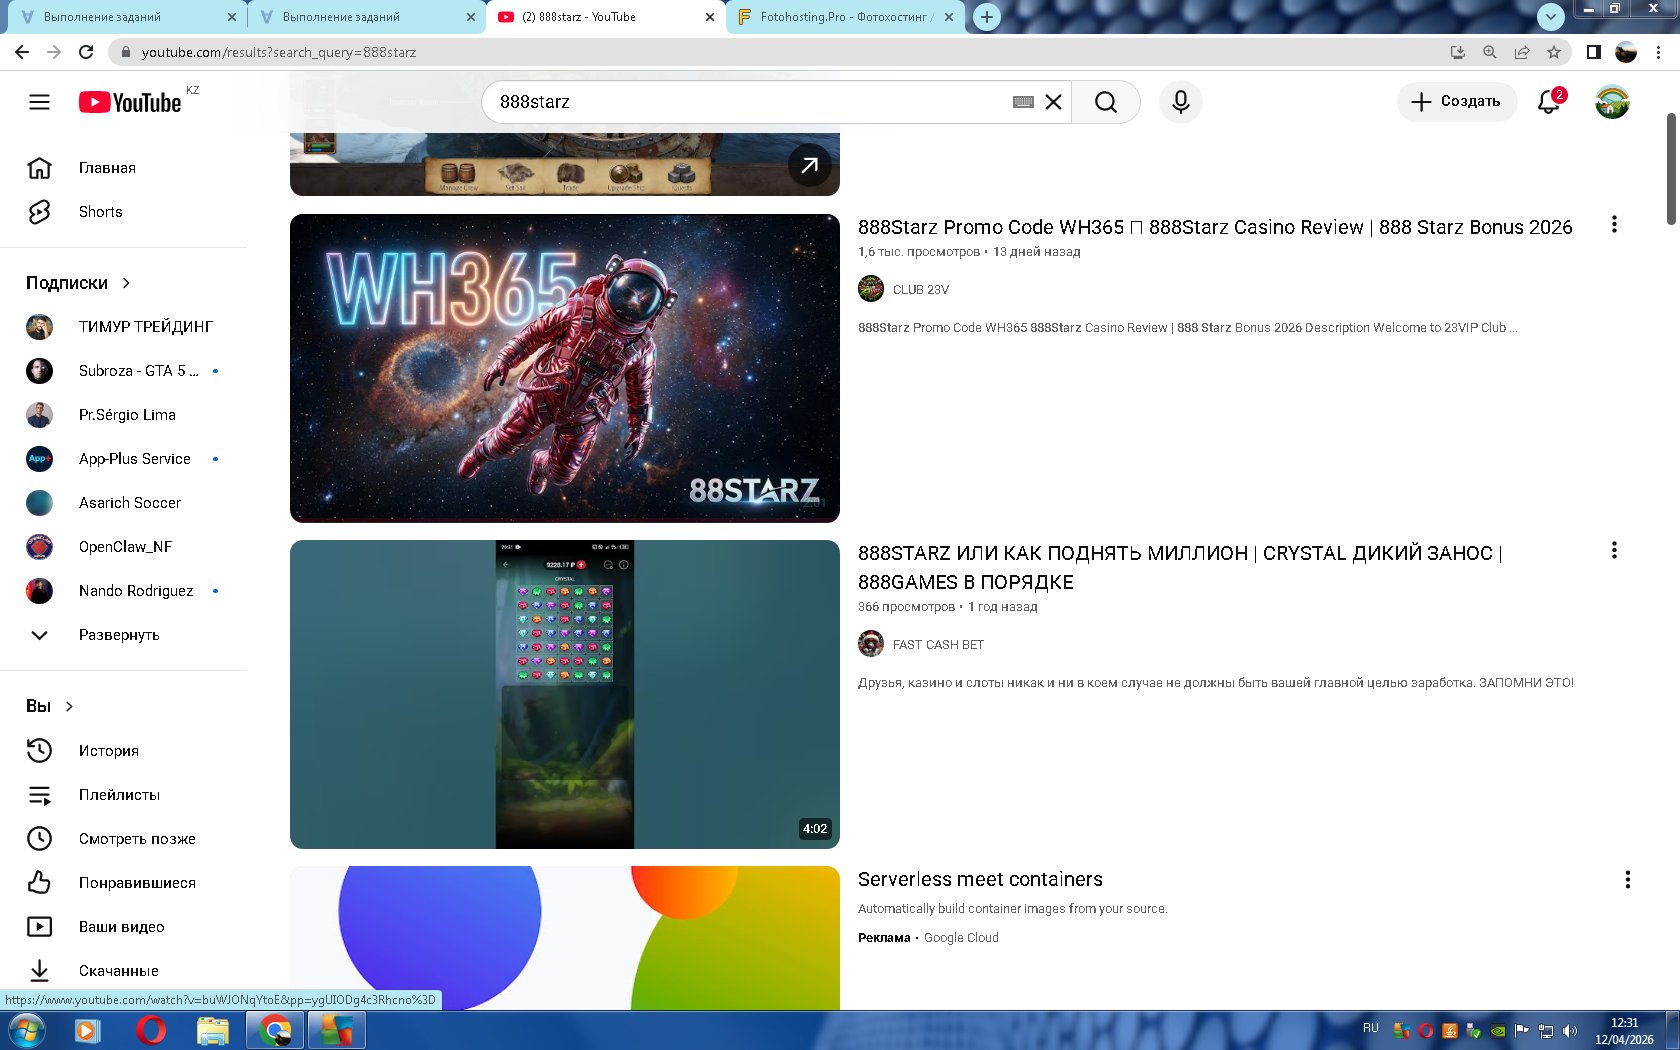
Task: Bookmark this page with the star icon
Action: tap(1553, 52)
